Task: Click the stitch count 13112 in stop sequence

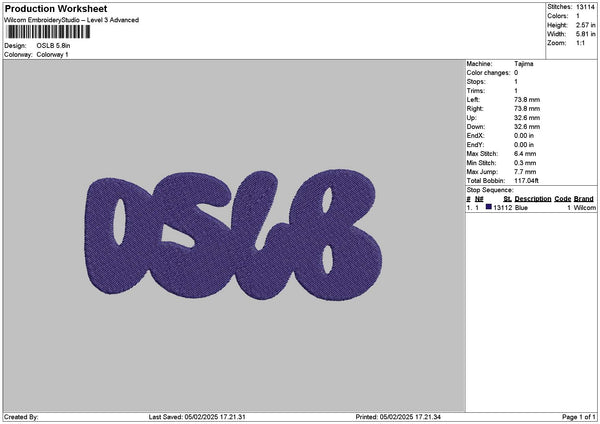Action: click(x=502, y=208)
